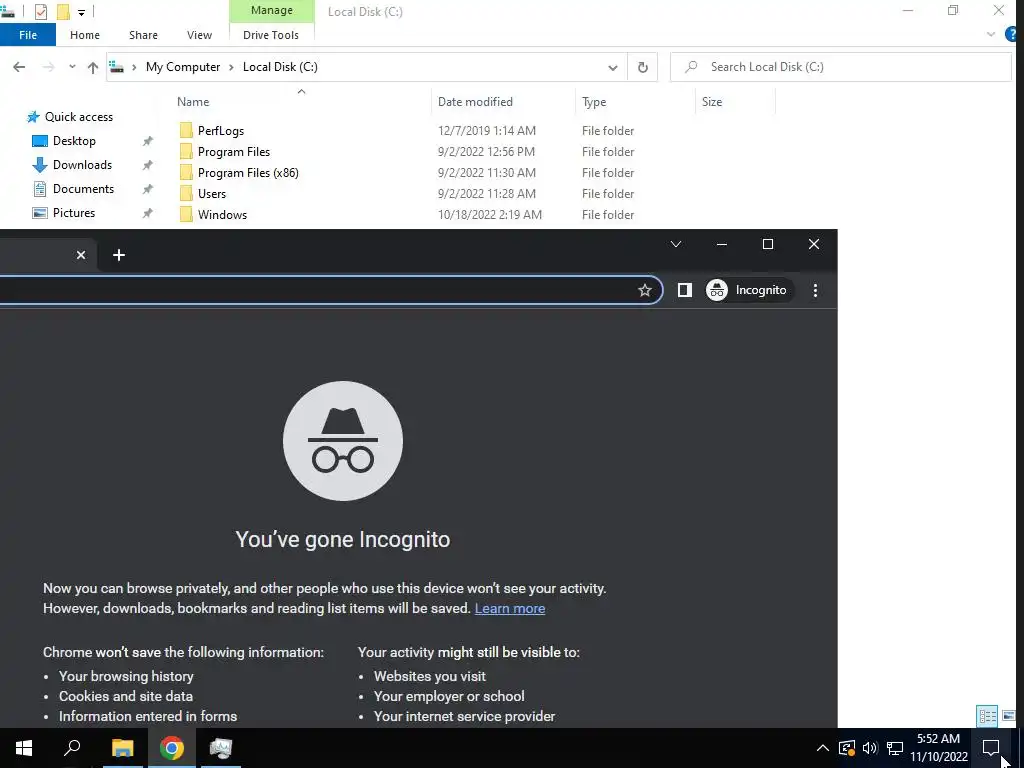Open a new Chrome tab
Image resolution: width=1024 pixels, height=768 pixels.
click(x=119, y=255)
